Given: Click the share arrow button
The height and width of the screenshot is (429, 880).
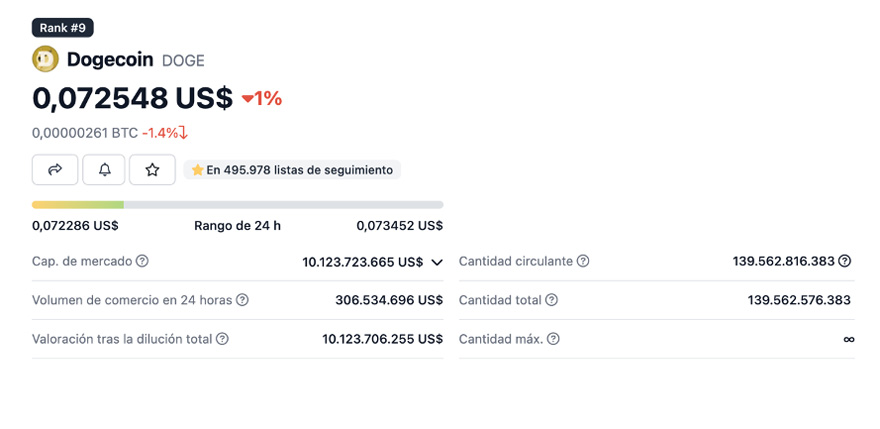Looking at the screenshot, I should [x=55, y=170].
